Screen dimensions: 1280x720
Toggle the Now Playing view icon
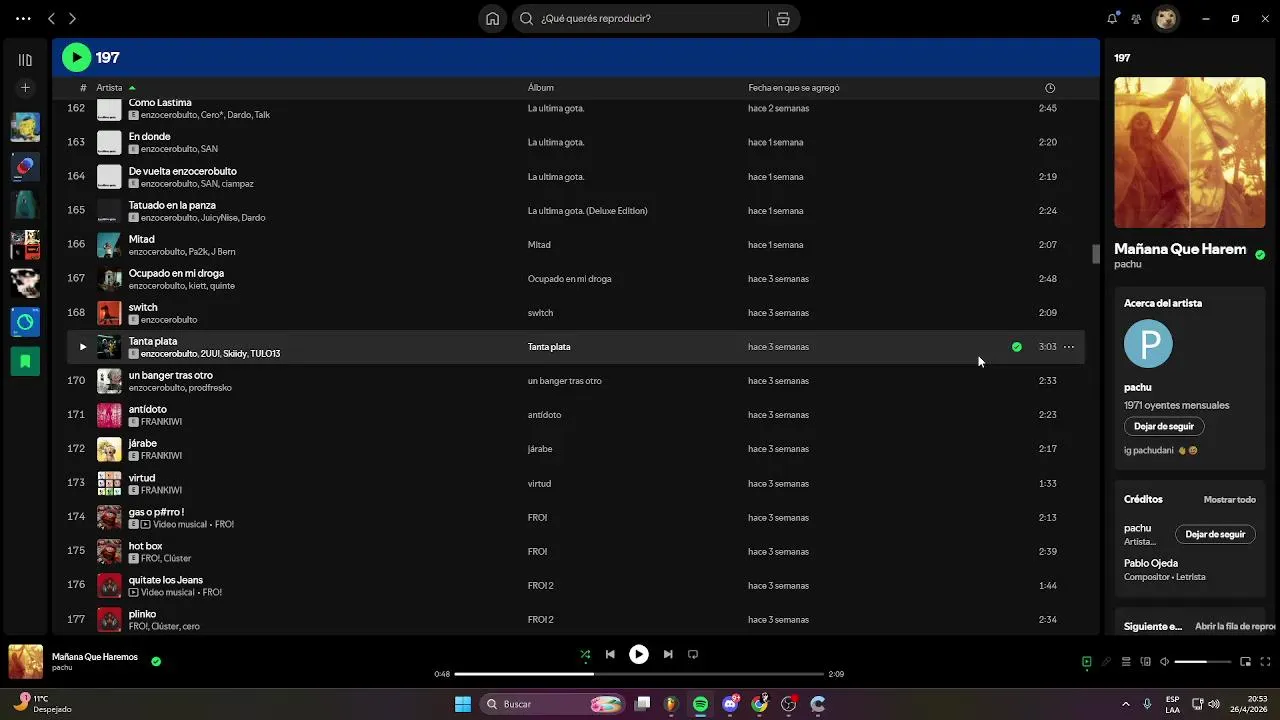click(x=1087, y=661)
